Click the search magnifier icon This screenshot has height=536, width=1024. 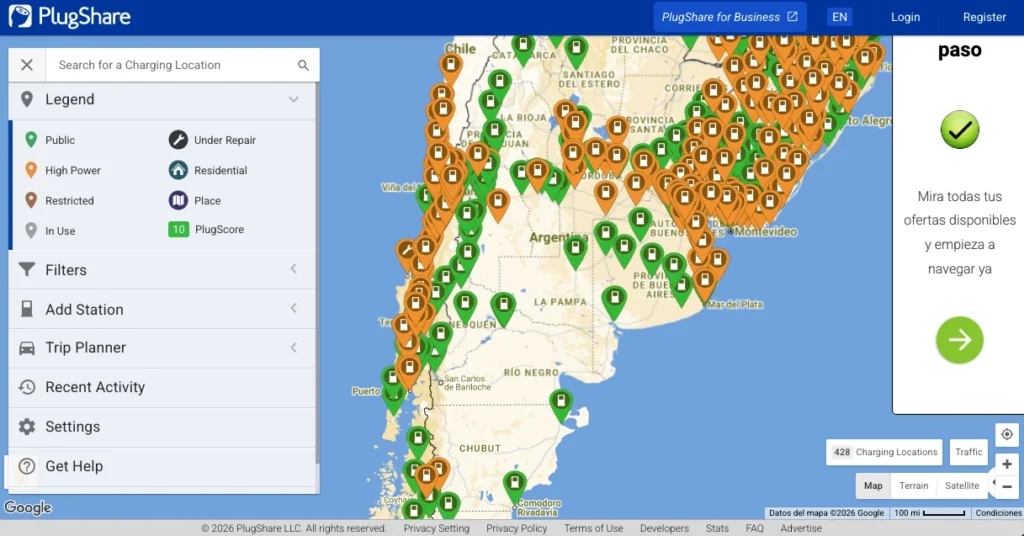pos(303,65)
